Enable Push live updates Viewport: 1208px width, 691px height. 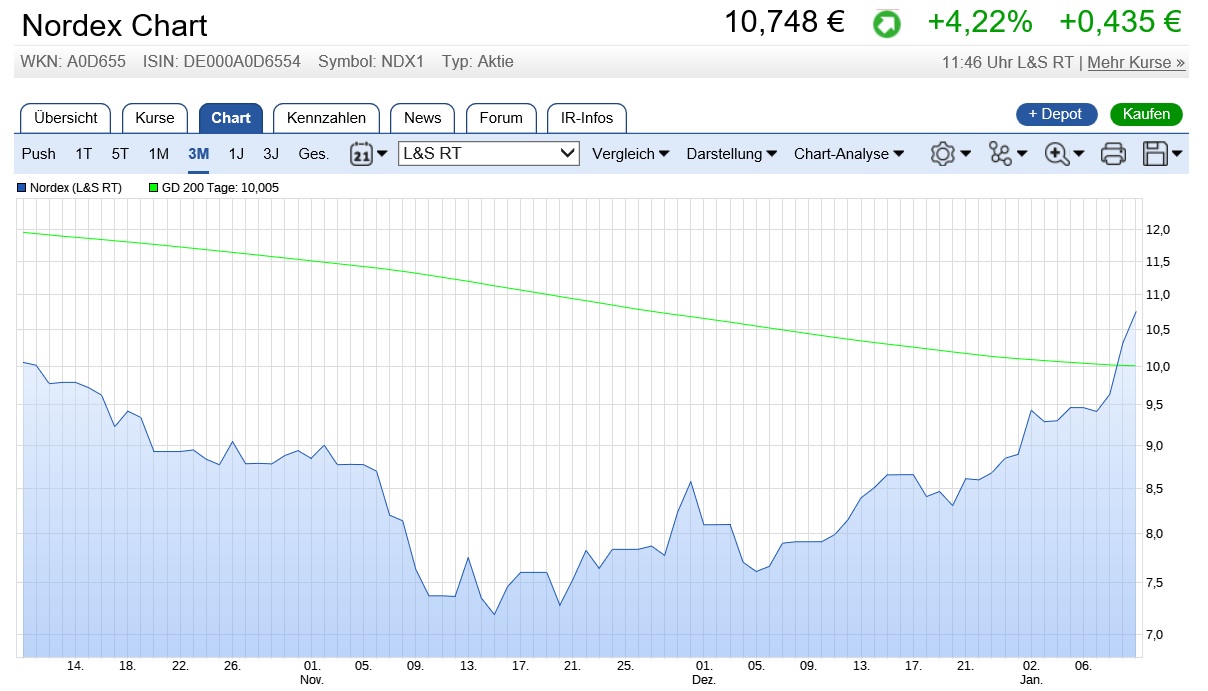[39, 154]
